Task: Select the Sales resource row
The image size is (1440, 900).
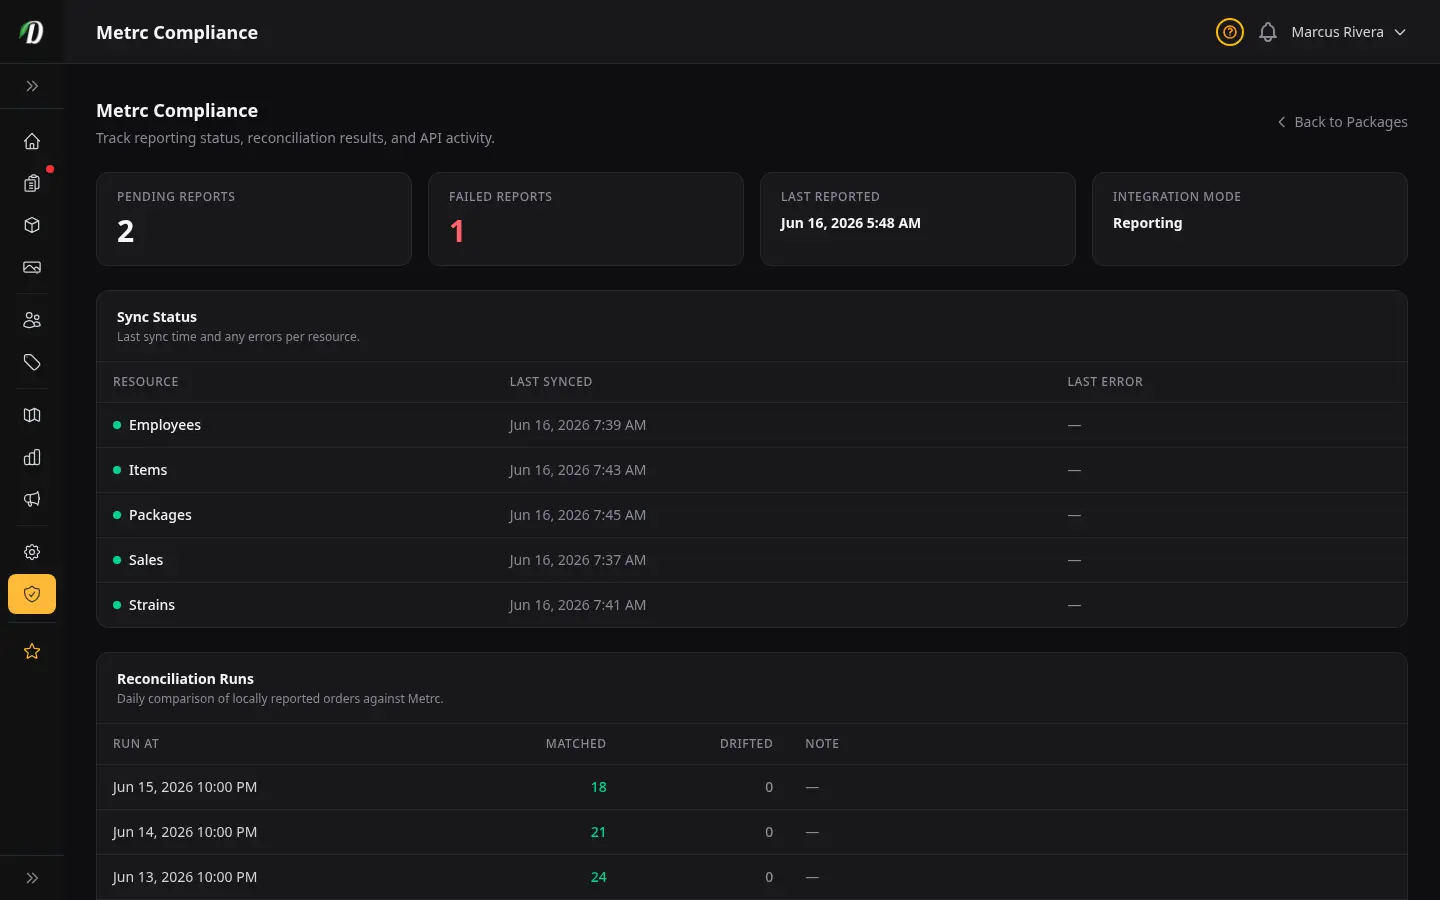Action: (x=752, y=560)
